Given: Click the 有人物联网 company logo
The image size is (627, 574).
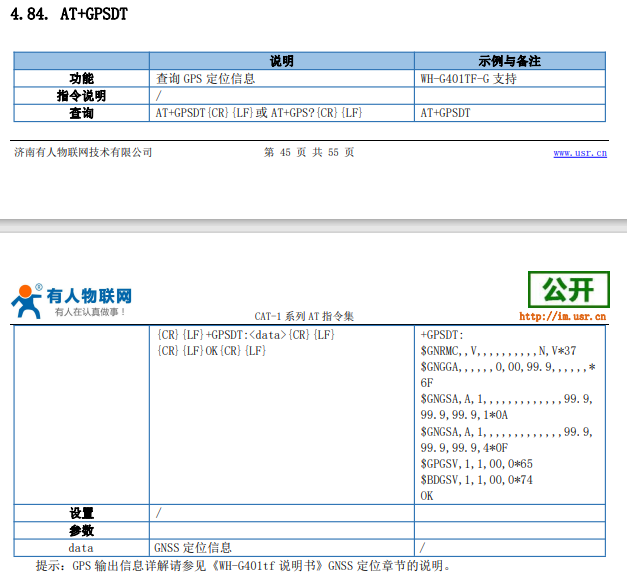Looking at the screenshot, I should tap(71, 301).
